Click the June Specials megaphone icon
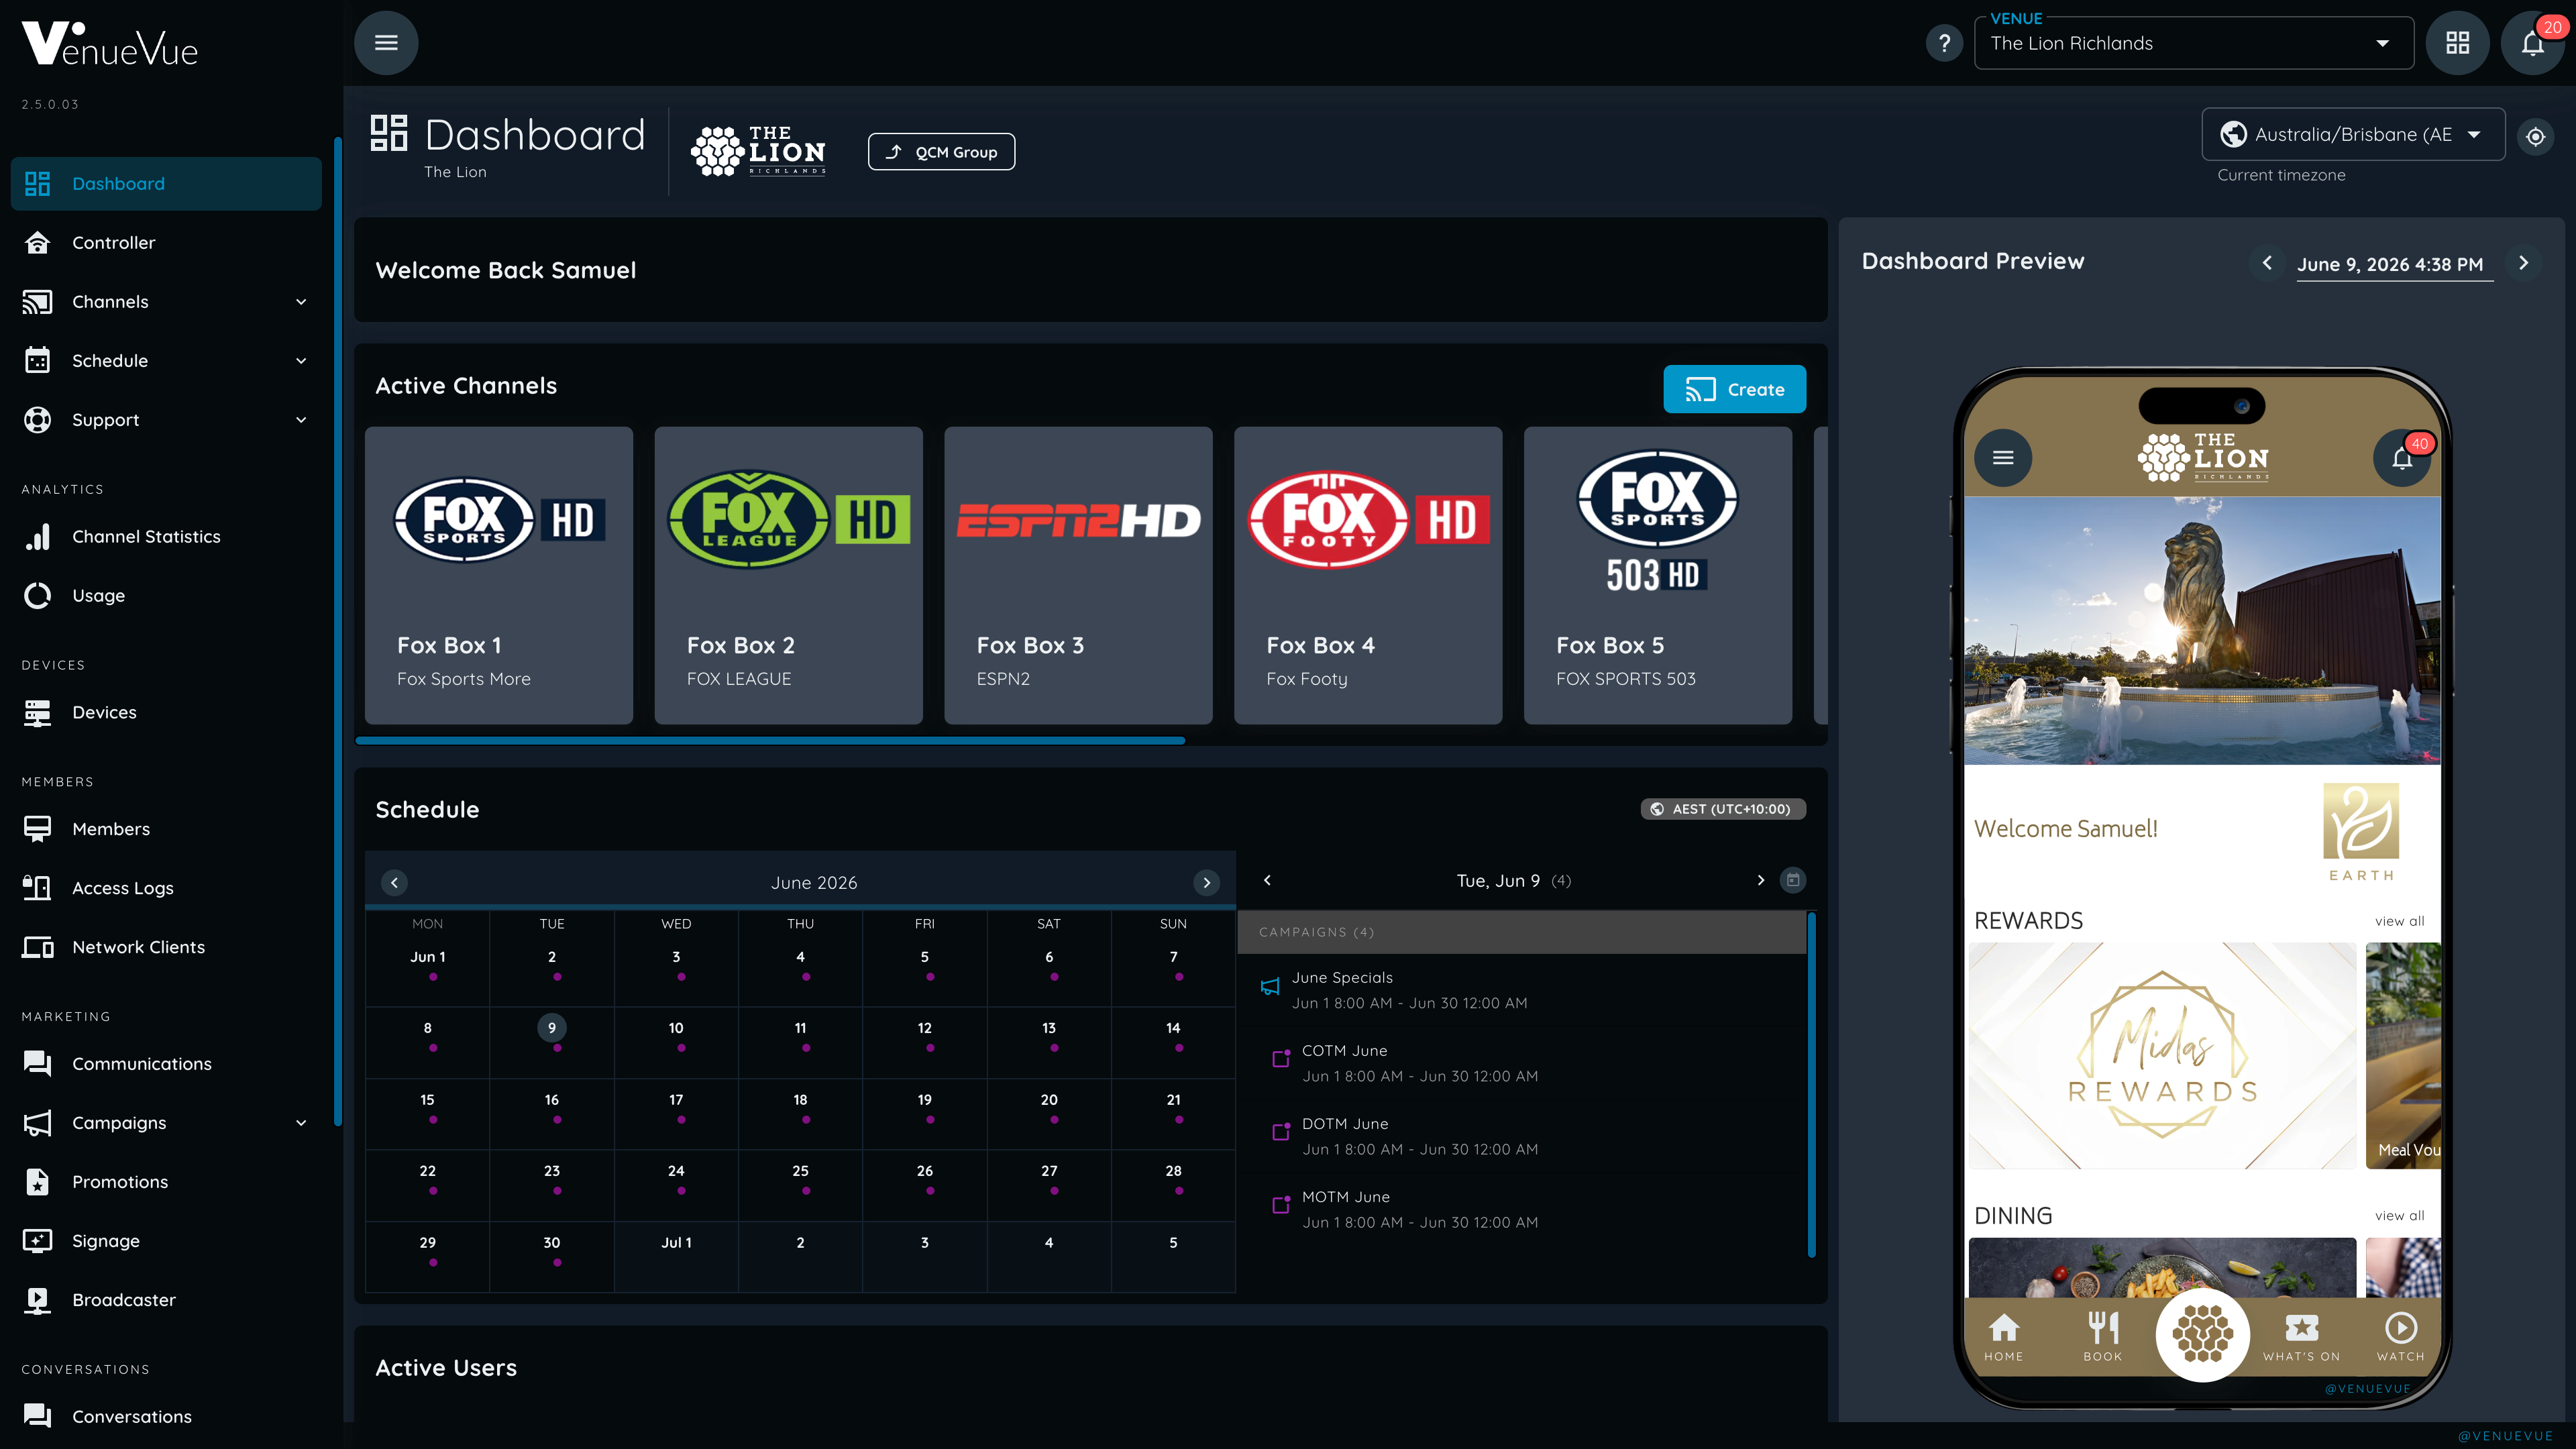 click(x=1270, y=987)
